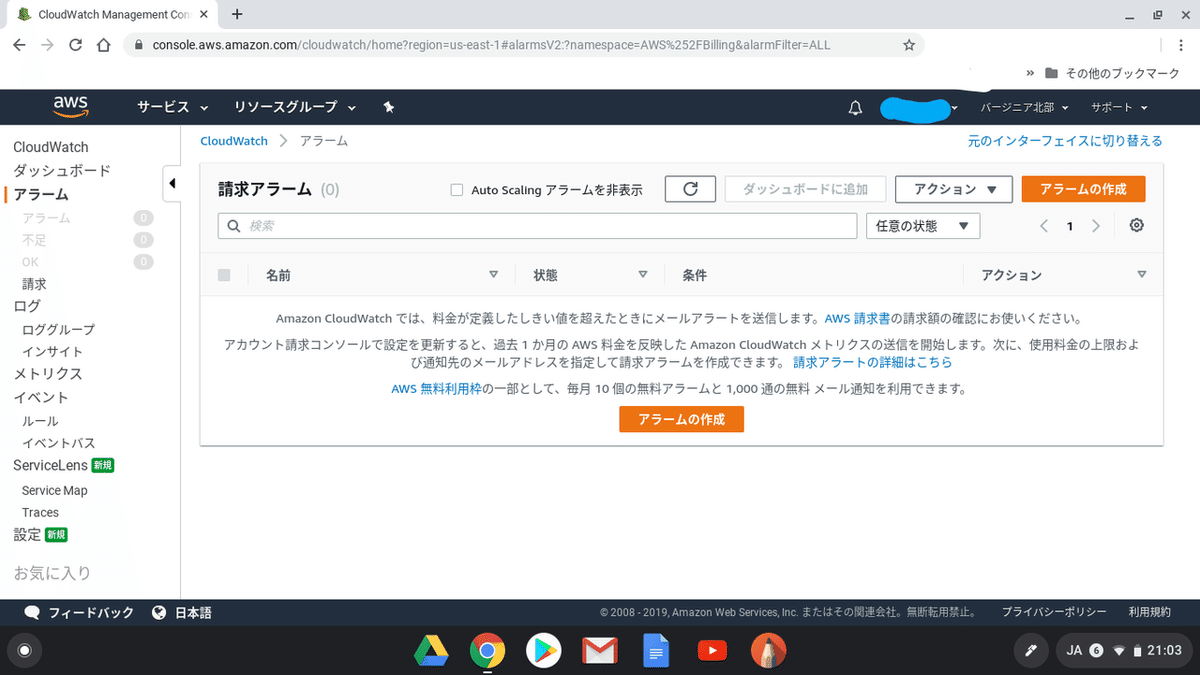
Task: Click the refresh icon to reload alarms
Action: pos(689,188)
